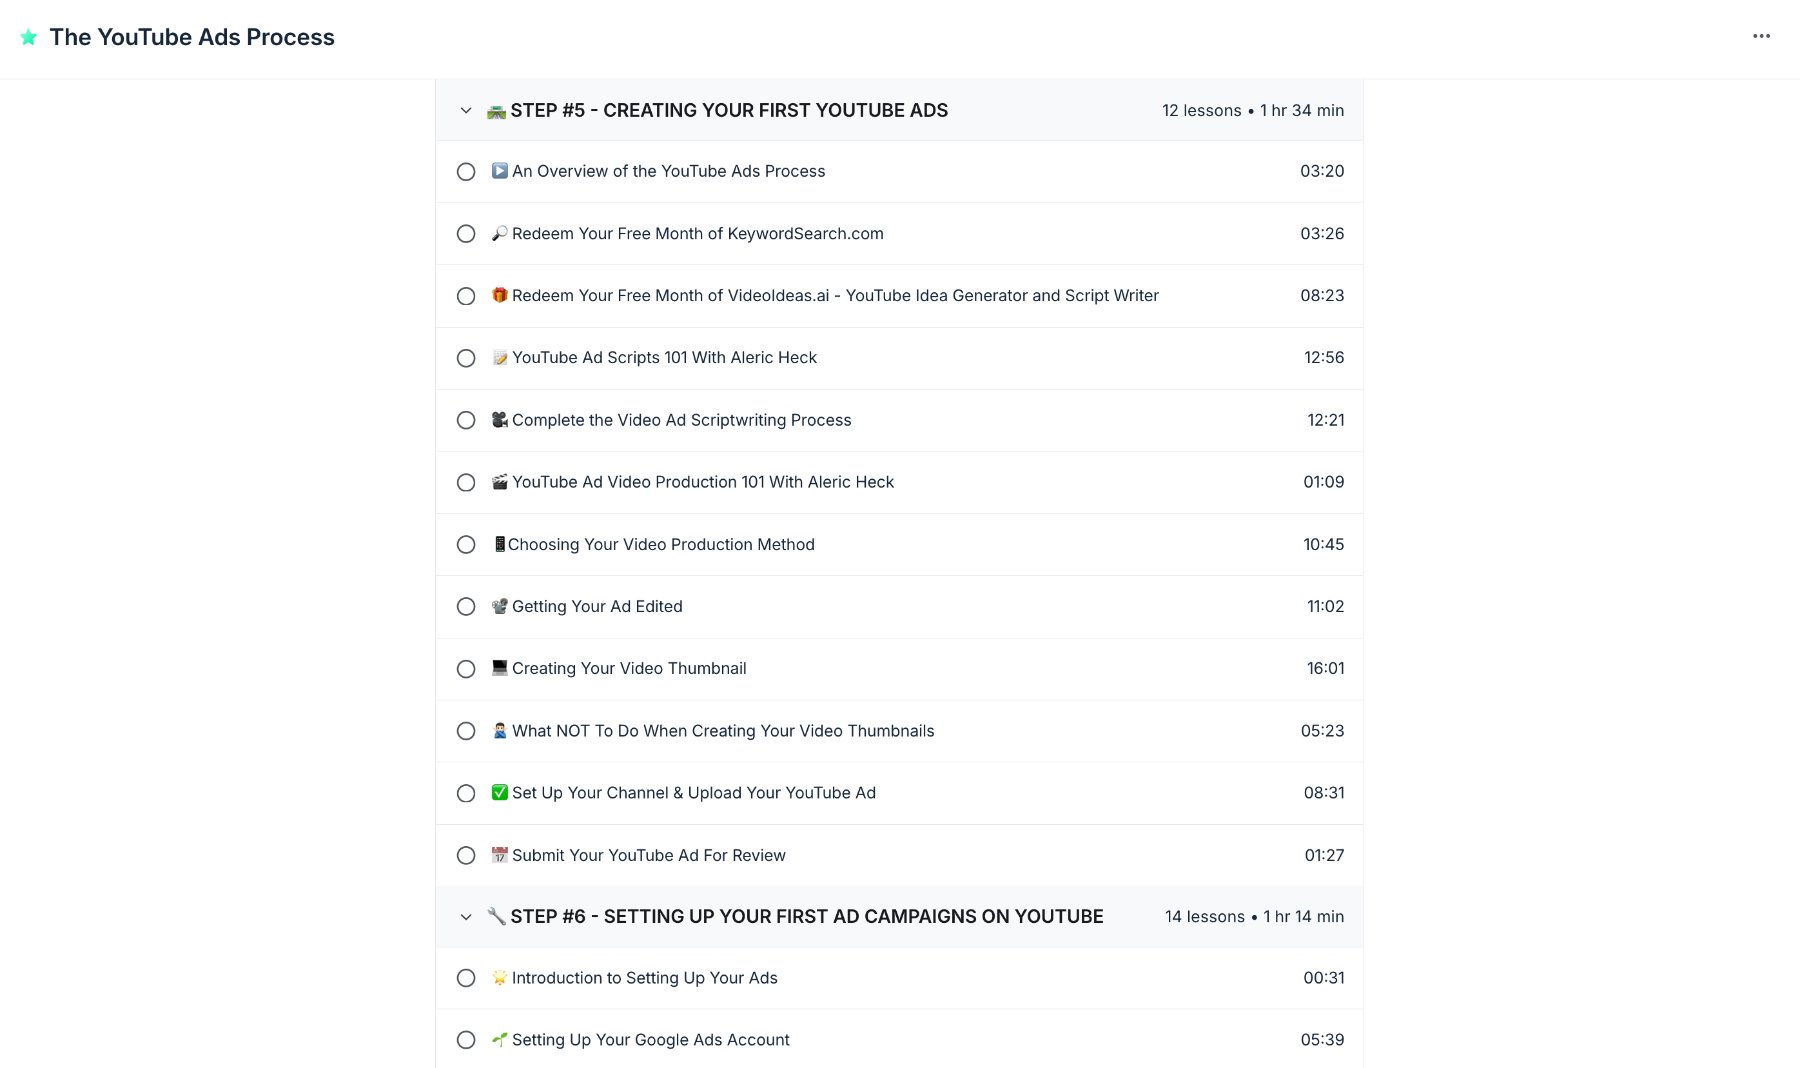The width and height of the screenshot is (1800, 1068).
Task: Click the projector emoji before 'Getting Your Ad Edited'
Action: point(500,606)
